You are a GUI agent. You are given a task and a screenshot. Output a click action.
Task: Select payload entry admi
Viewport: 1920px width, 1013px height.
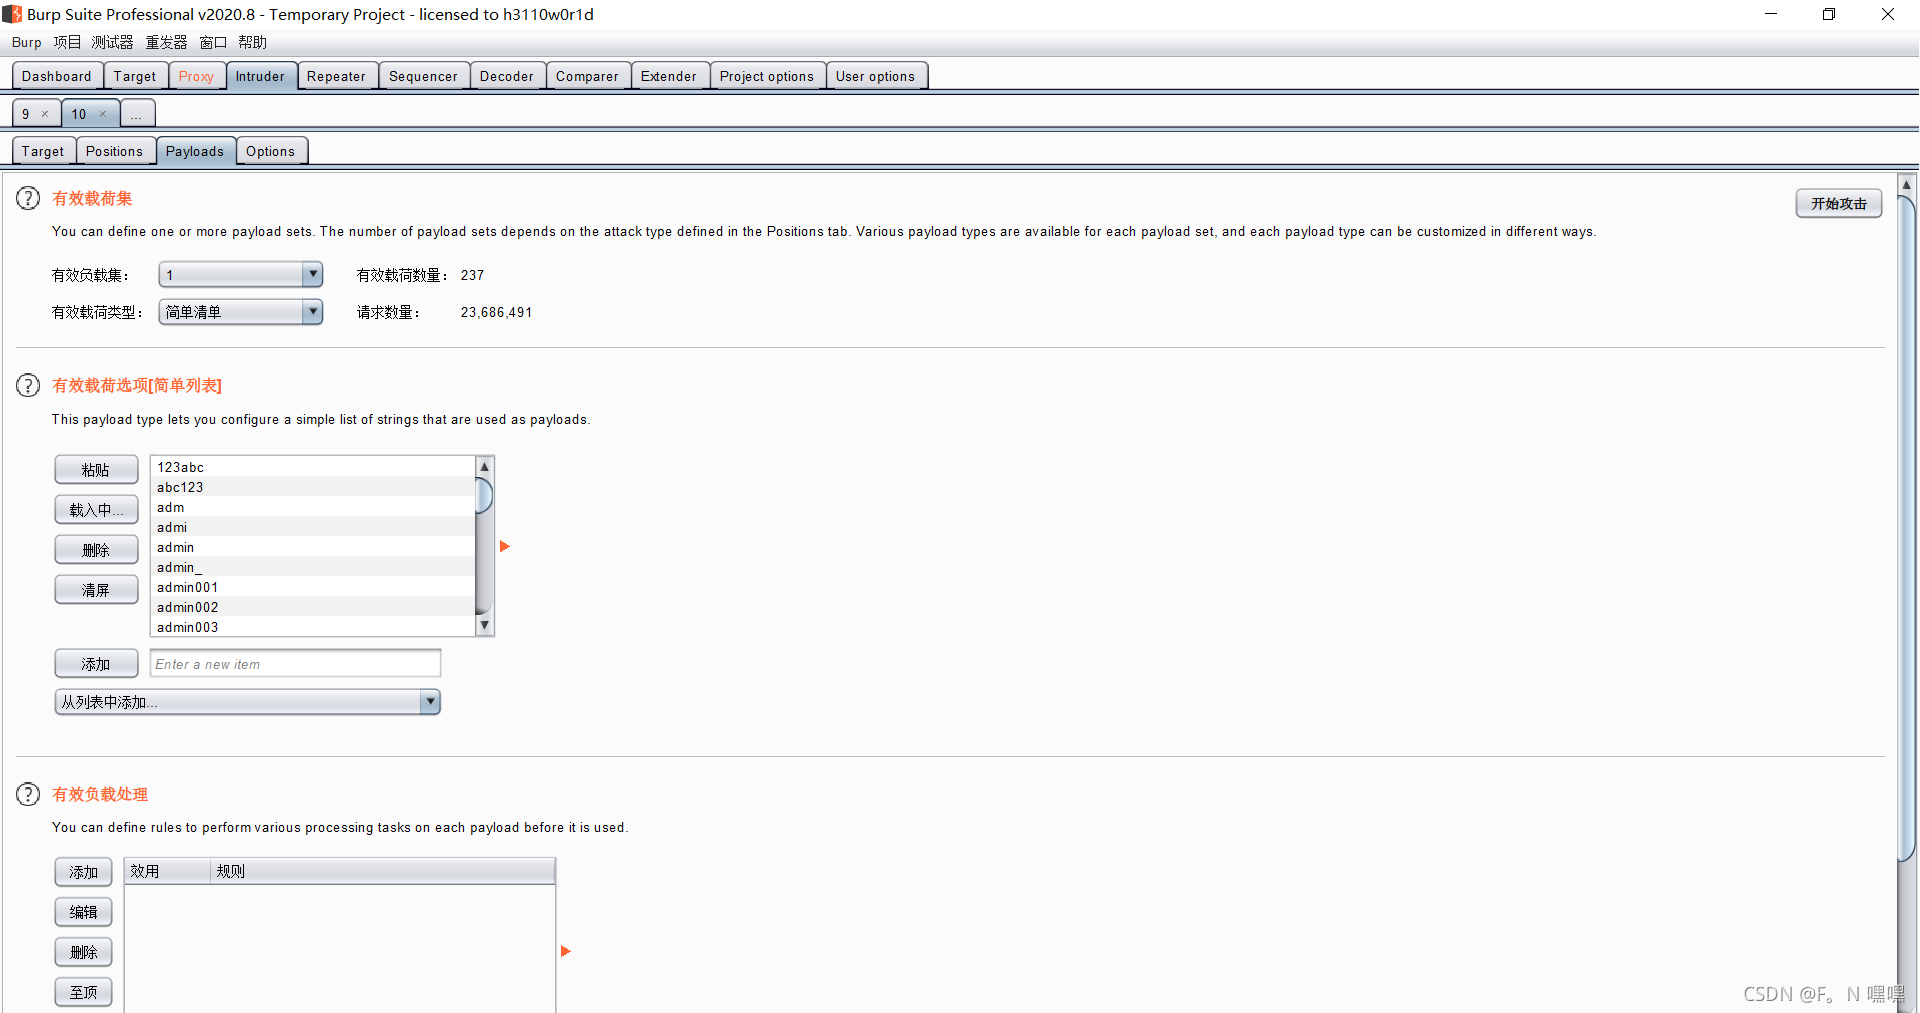(x=313, y=527)
